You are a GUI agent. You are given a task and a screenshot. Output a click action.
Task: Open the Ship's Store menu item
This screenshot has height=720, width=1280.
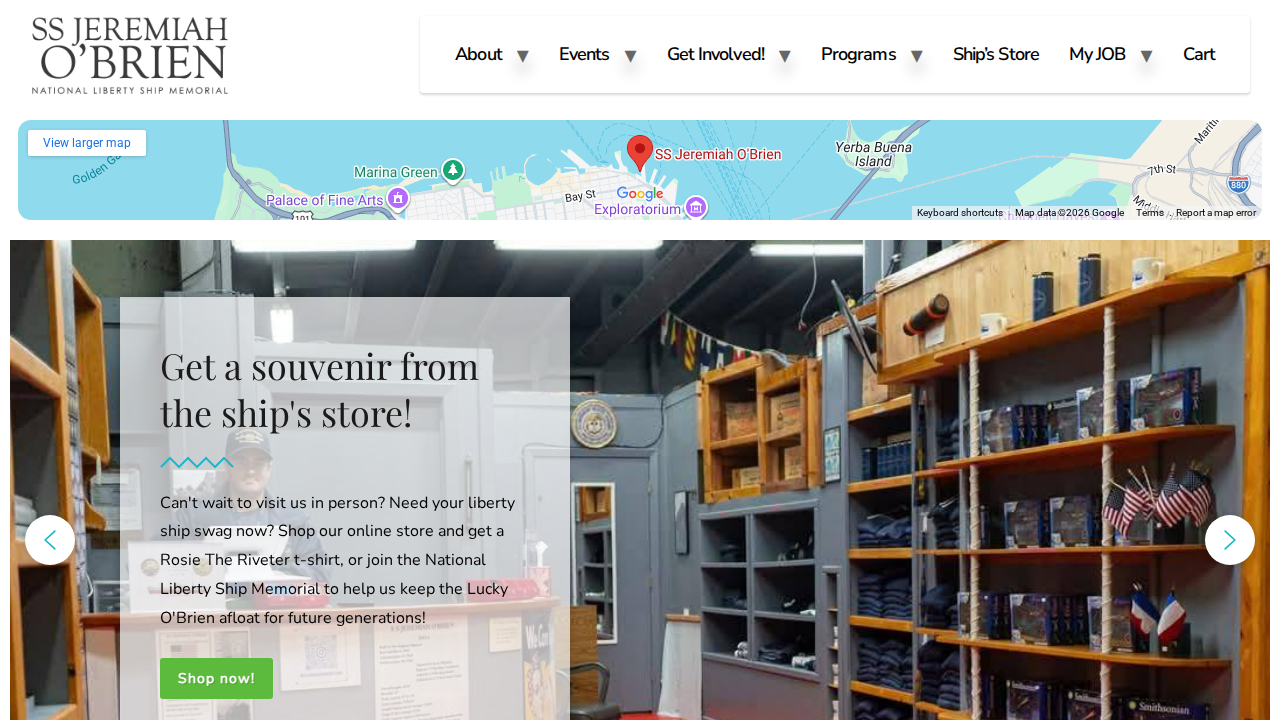tap(996, 55)
